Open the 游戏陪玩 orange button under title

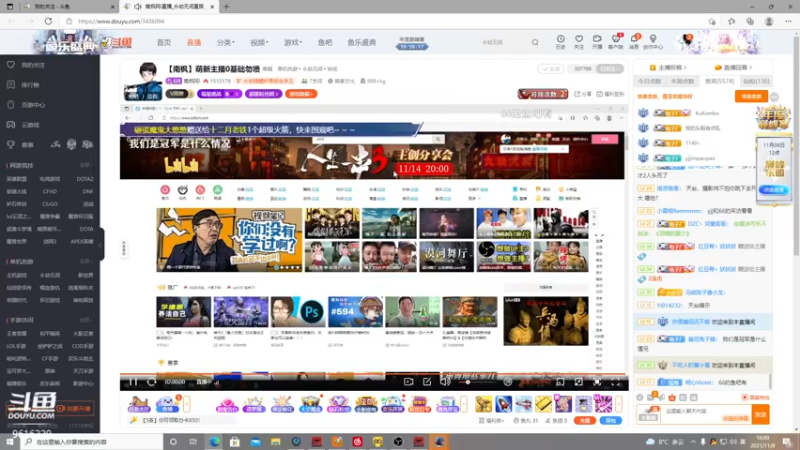tap(302, 94)
